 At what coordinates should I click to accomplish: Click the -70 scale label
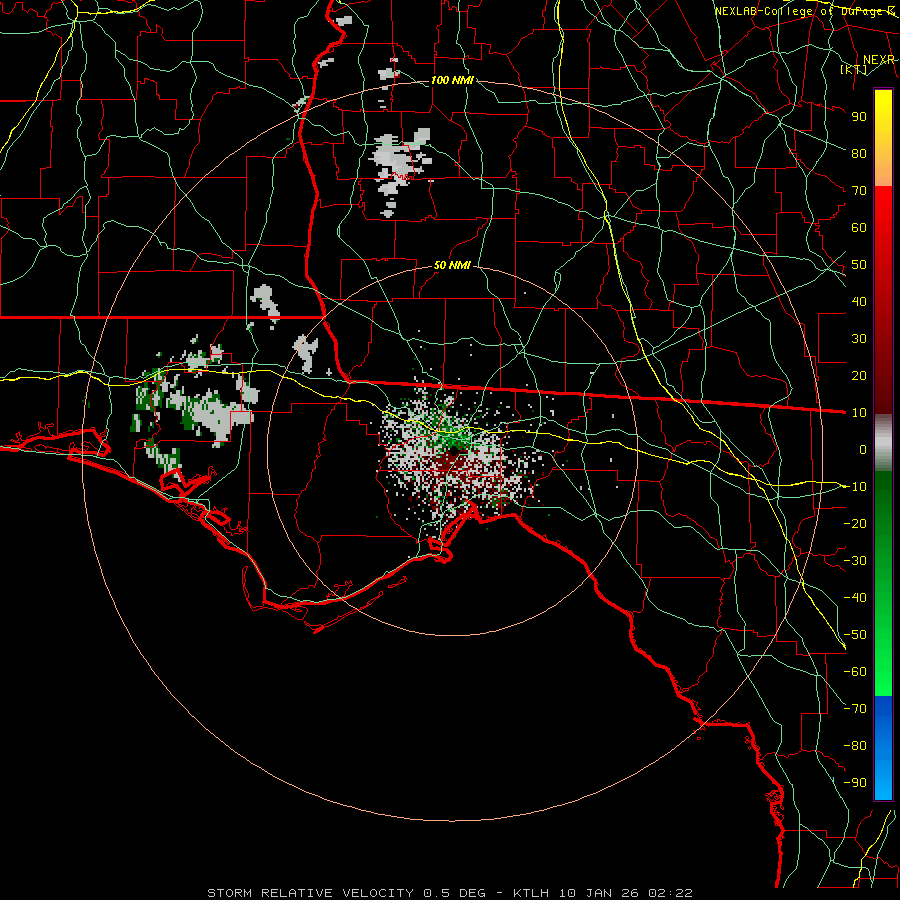[855, 709]
